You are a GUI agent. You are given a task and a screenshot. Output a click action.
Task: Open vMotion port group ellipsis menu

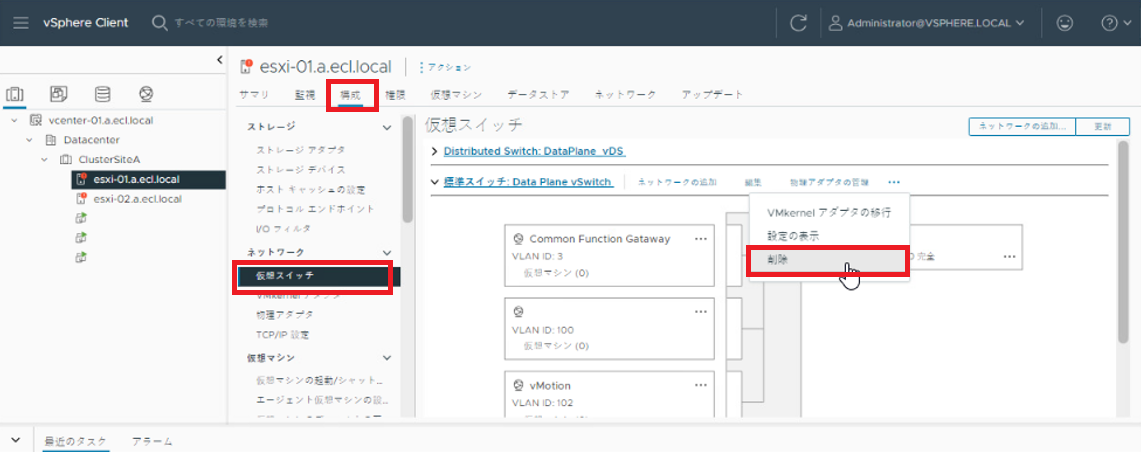[701, 385]
